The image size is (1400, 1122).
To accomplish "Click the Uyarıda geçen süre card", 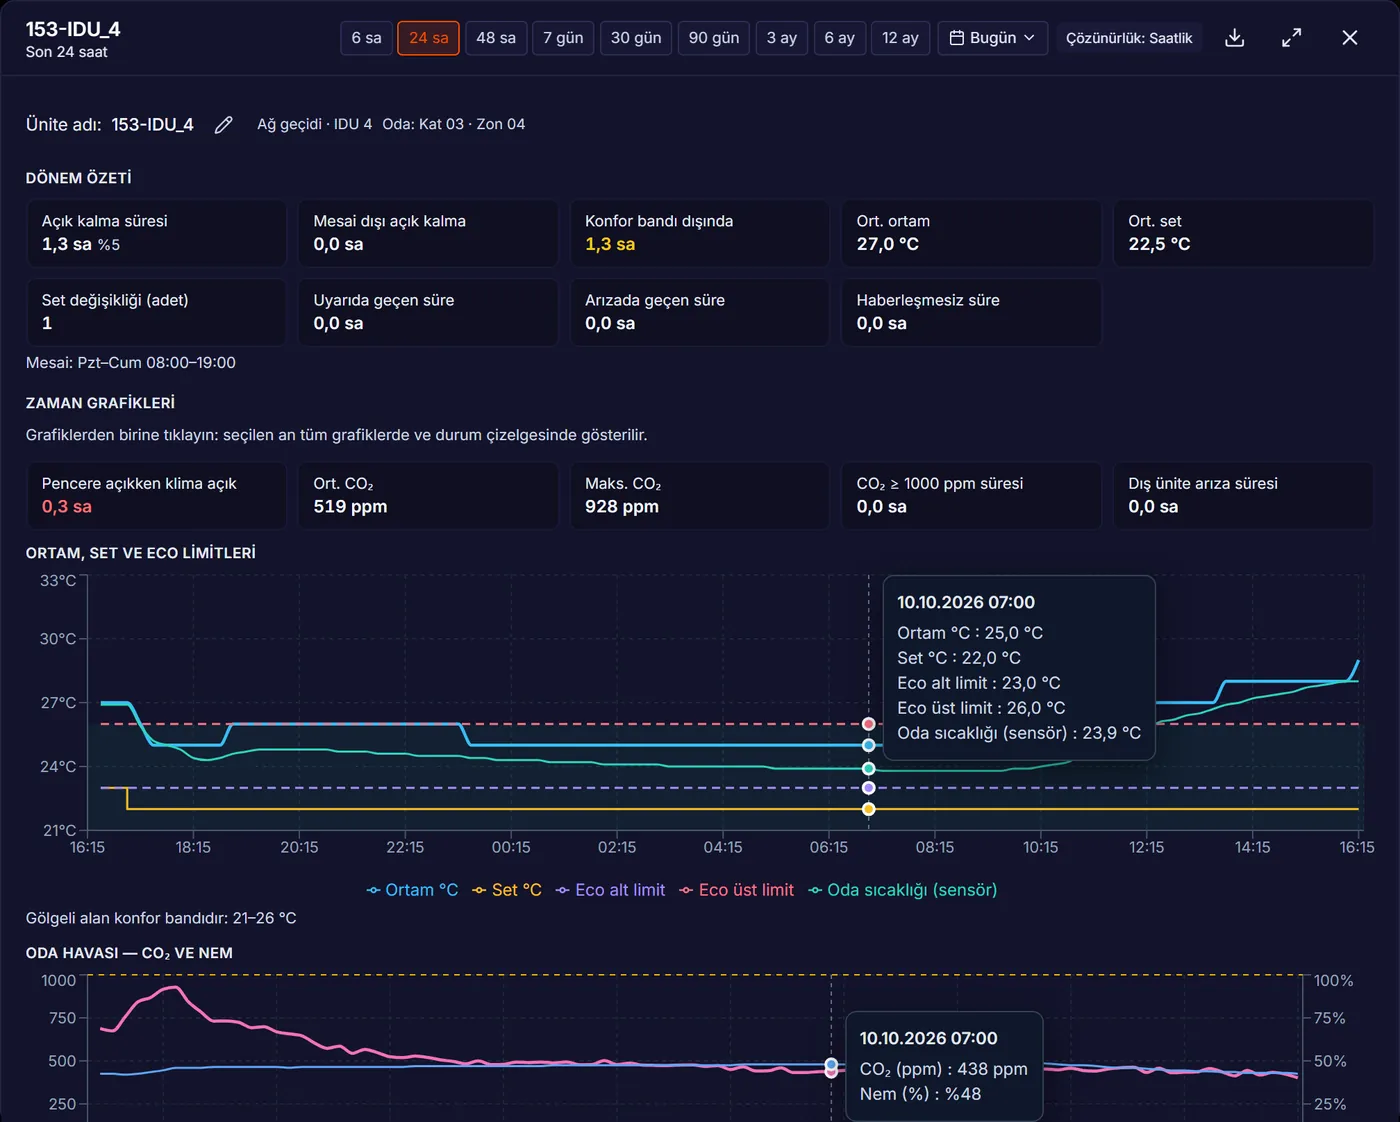I will point(428,312).
